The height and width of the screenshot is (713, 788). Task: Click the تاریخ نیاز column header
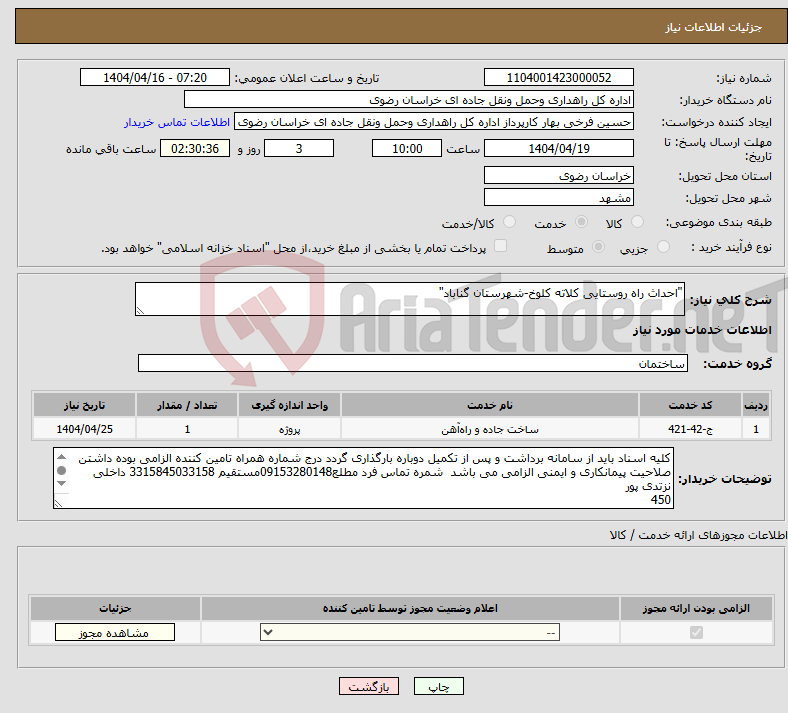tap(84, 405)
